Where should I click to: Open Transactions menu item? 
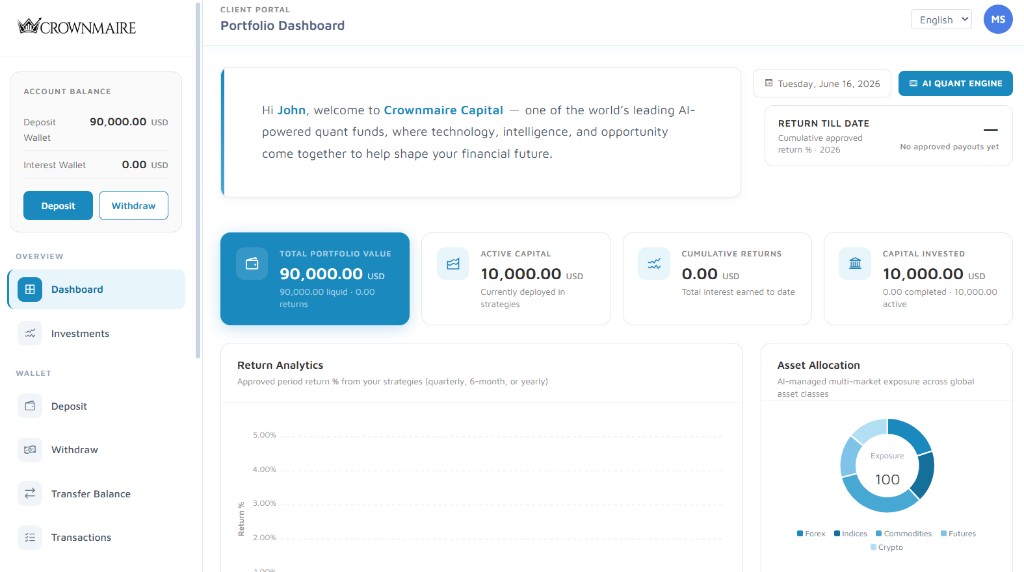click(96, 537)
